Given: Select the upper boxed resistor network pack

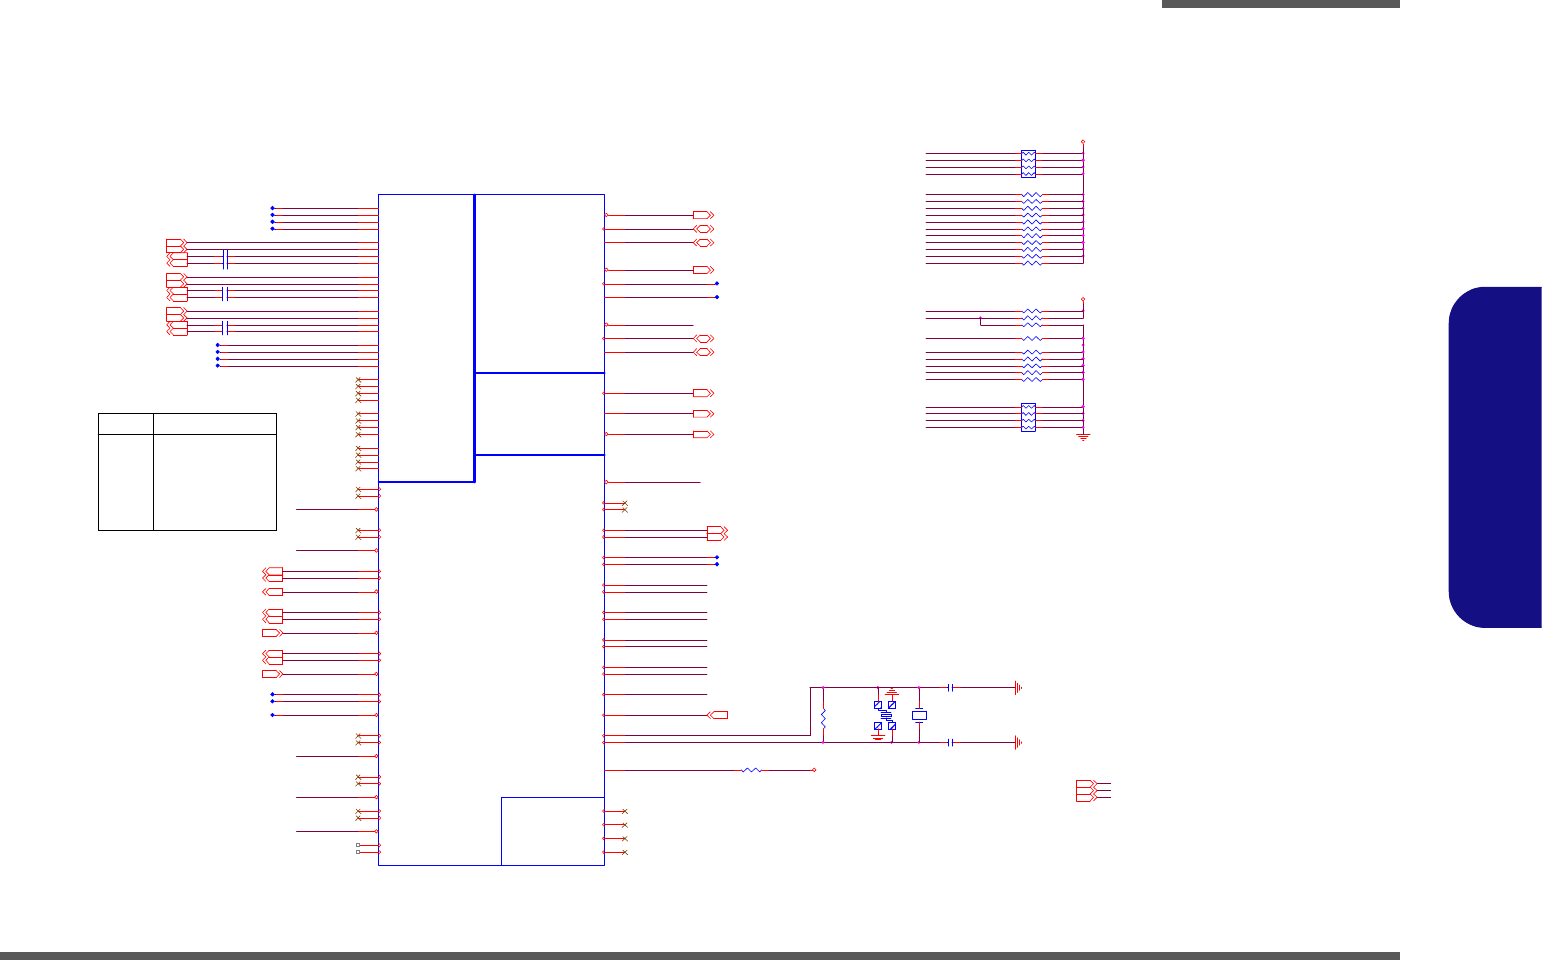Looking at the screenshot, I should [1028, 164].
